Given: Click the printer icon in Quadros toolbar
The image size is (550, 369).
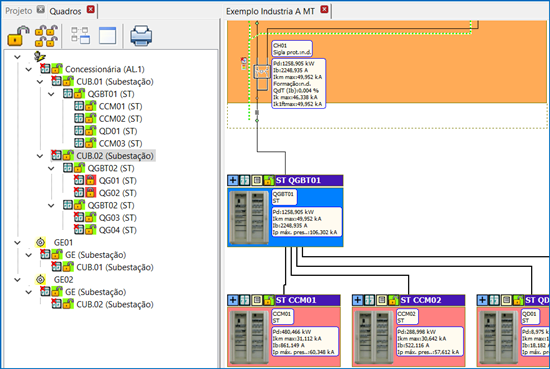Looking at the screenshot, I should pyautogui.click(x=141, y=35).
